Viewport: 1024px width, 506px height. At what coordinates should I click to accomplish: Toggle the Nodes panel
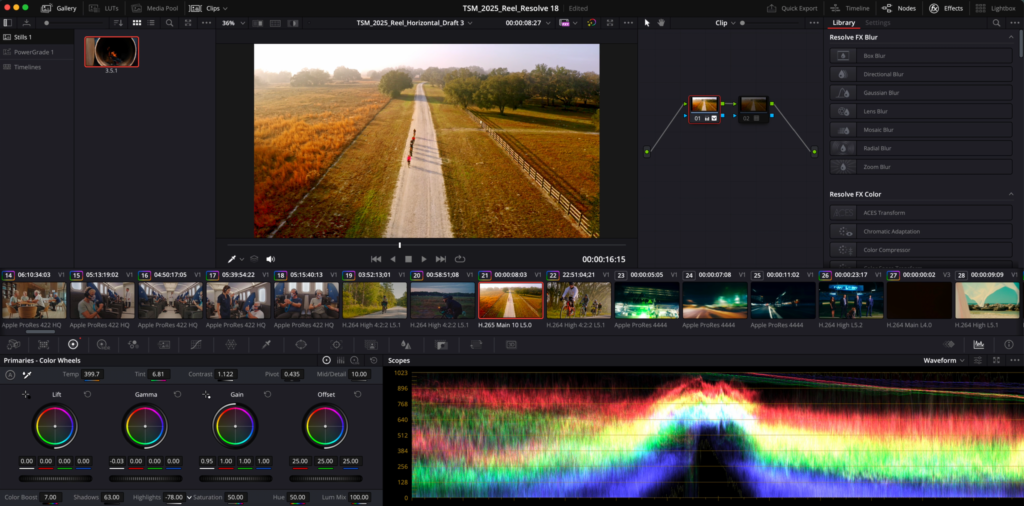pyautogui.click(x=899, y=8)
